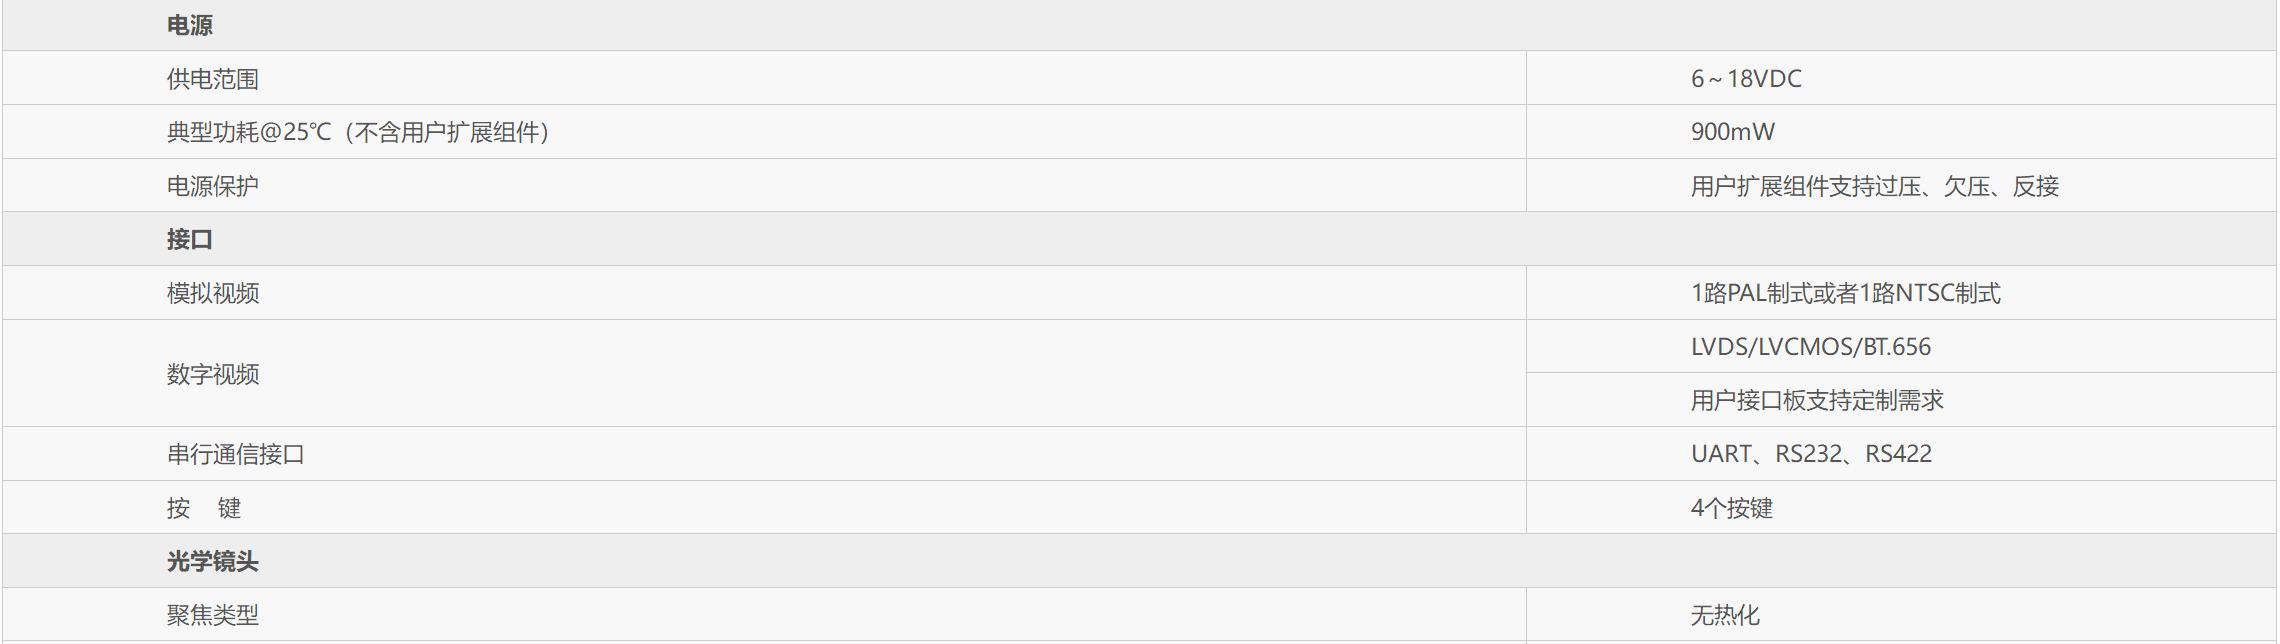Screen dimensions: 2280x644
Task: Select the 典型功耗@25℃ row label
Action: [x=358, y=132]
